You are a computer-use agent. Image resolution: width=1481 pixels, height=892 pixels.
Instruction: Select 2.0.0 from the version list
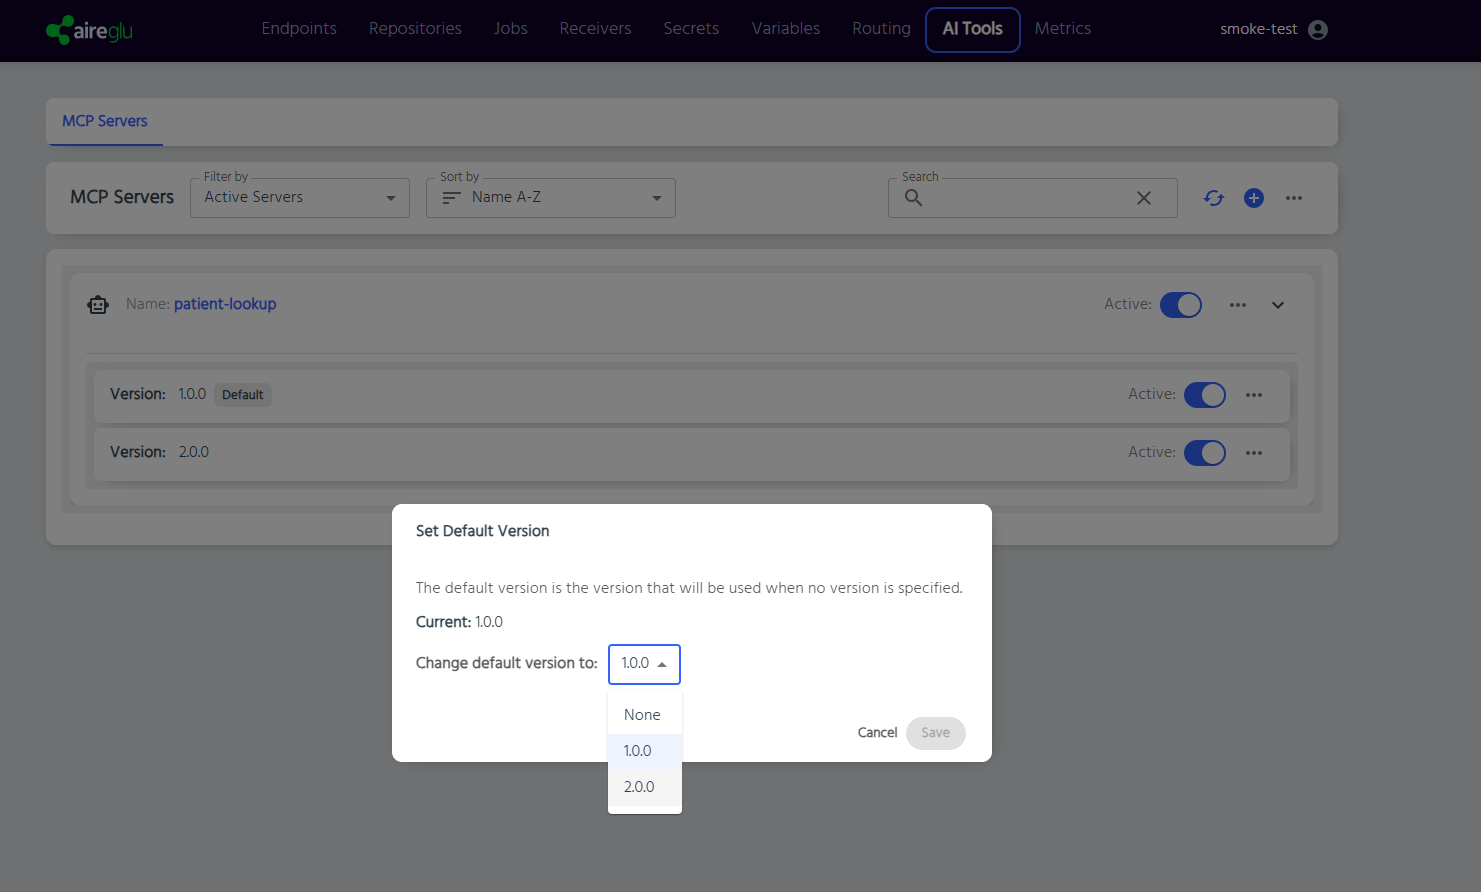(640, 787)
